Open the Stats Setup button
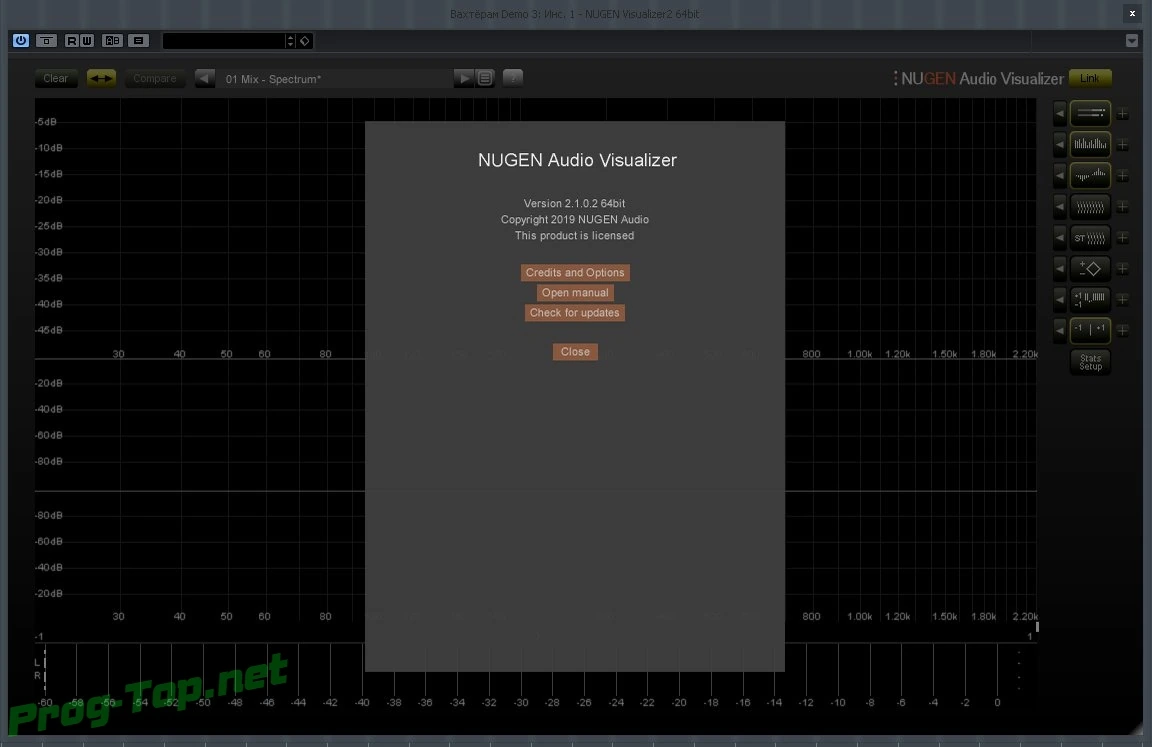The height and width of the screenshot is (747, 1152). (1090, 362)
